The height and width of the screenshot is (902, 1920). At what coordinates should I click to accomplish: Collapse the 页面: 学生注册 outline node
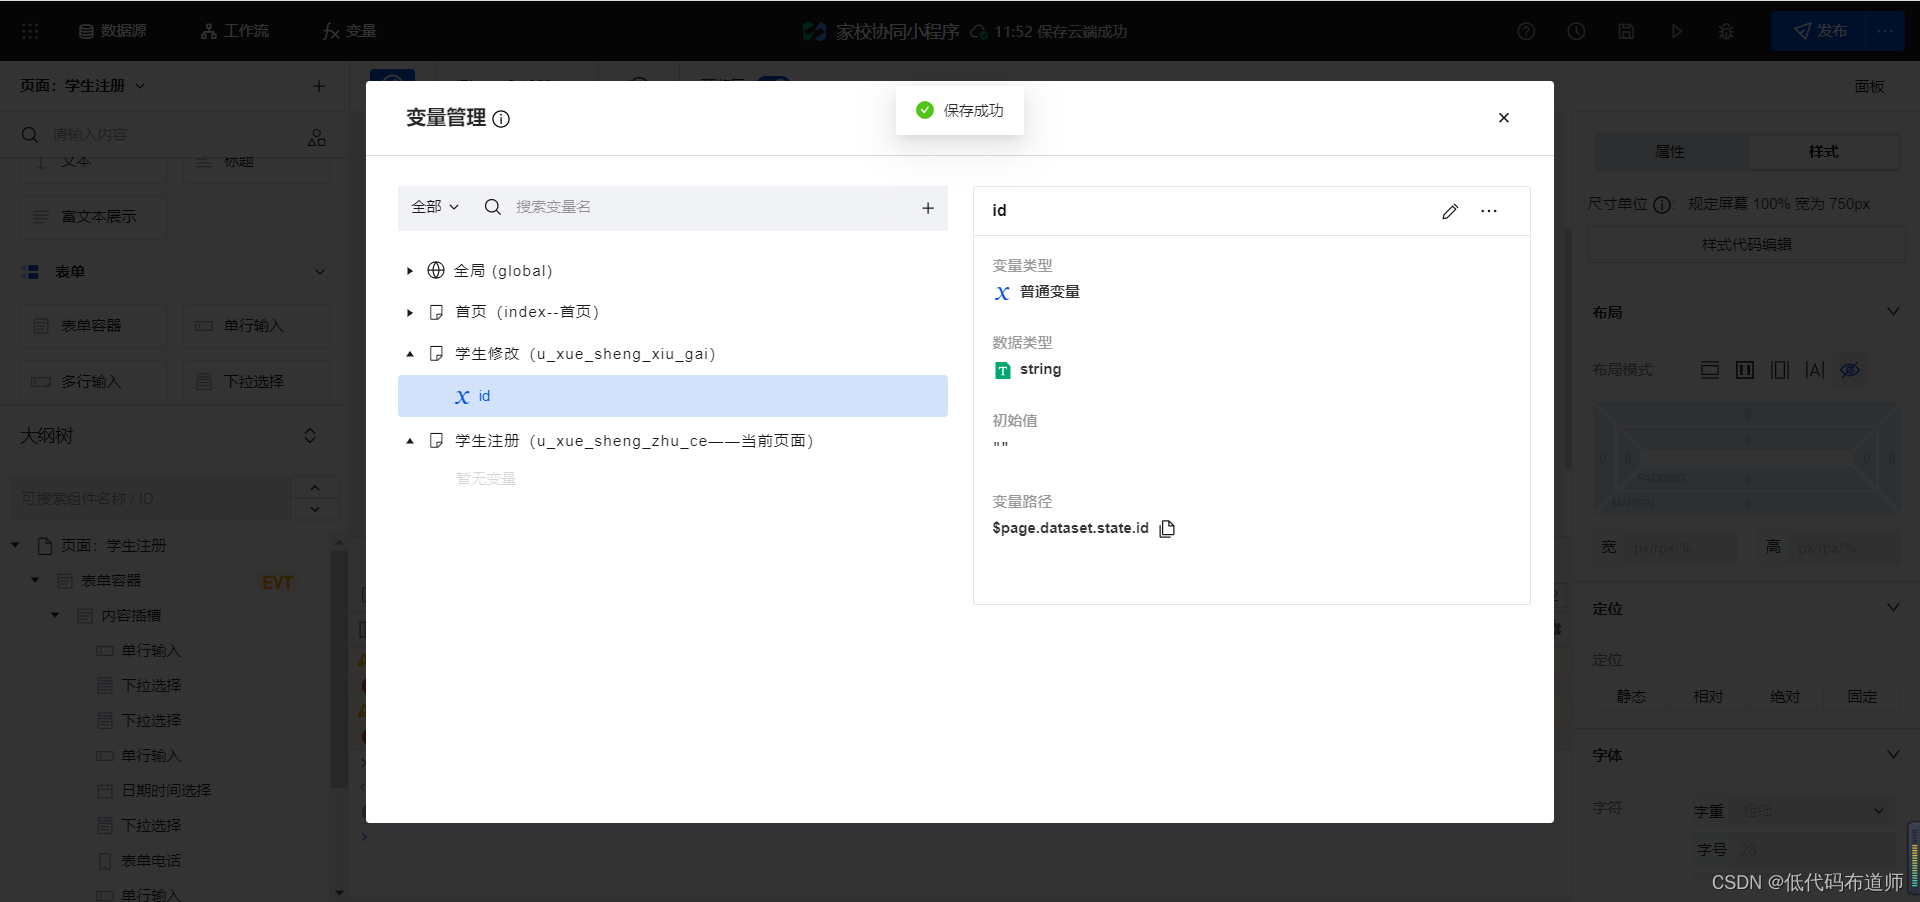[x=15, y=546]
